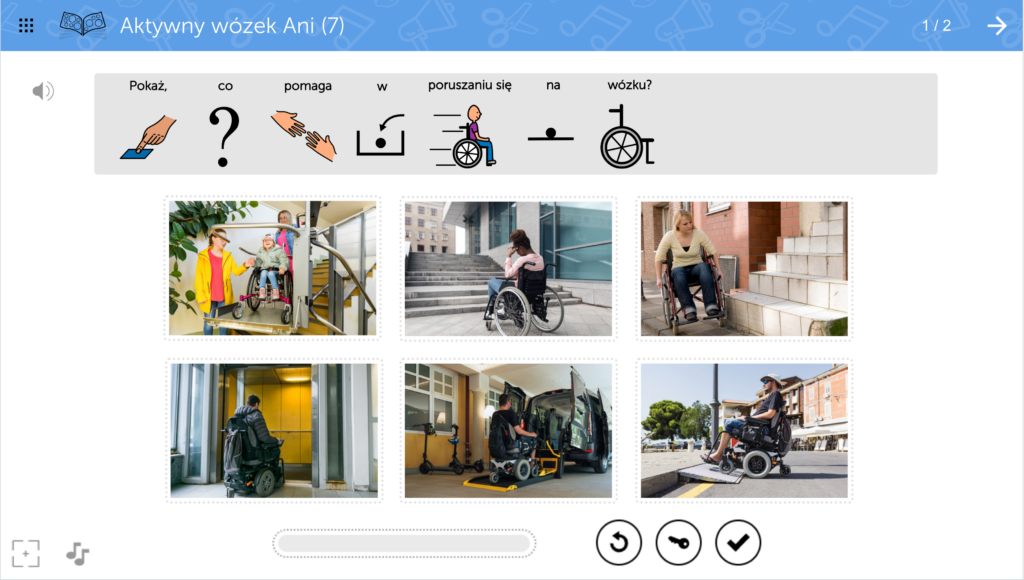Image resolution: width=1024 pixels, height=580 pixels.
Task: Toggle the background music note icon
Action: tap(77, 553)
